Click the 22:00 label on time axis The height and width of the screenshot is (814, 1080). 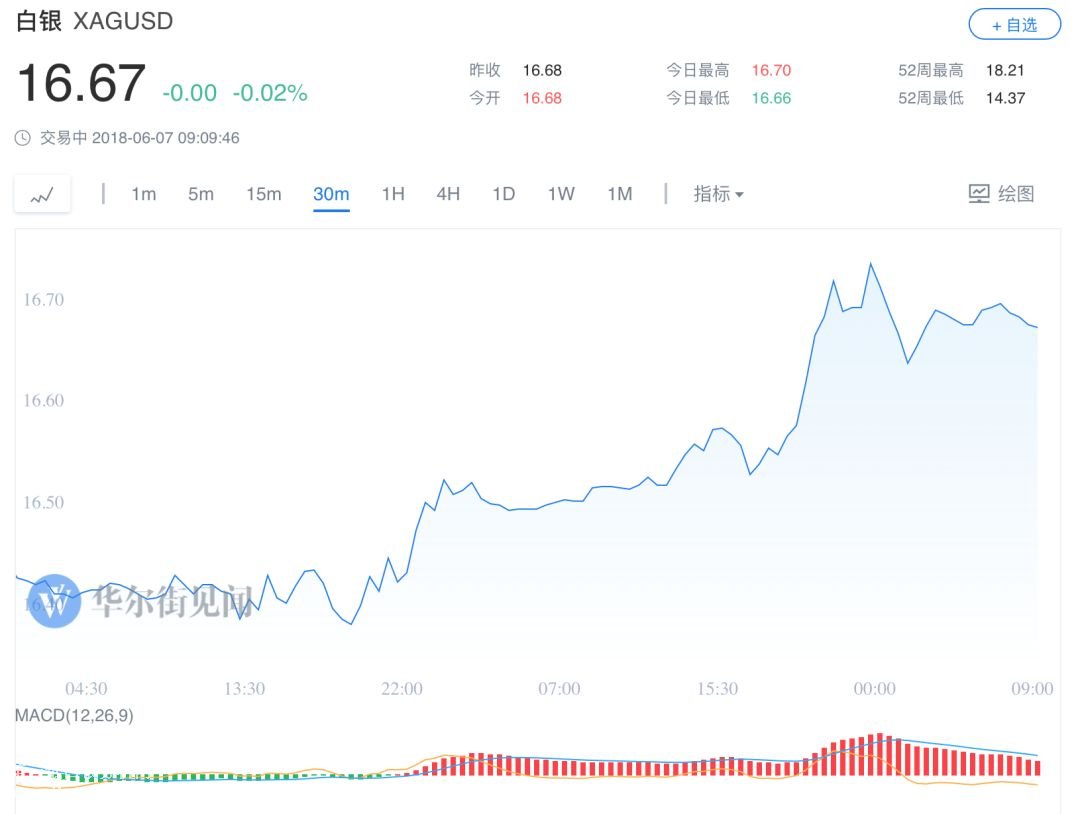(402, 689)
